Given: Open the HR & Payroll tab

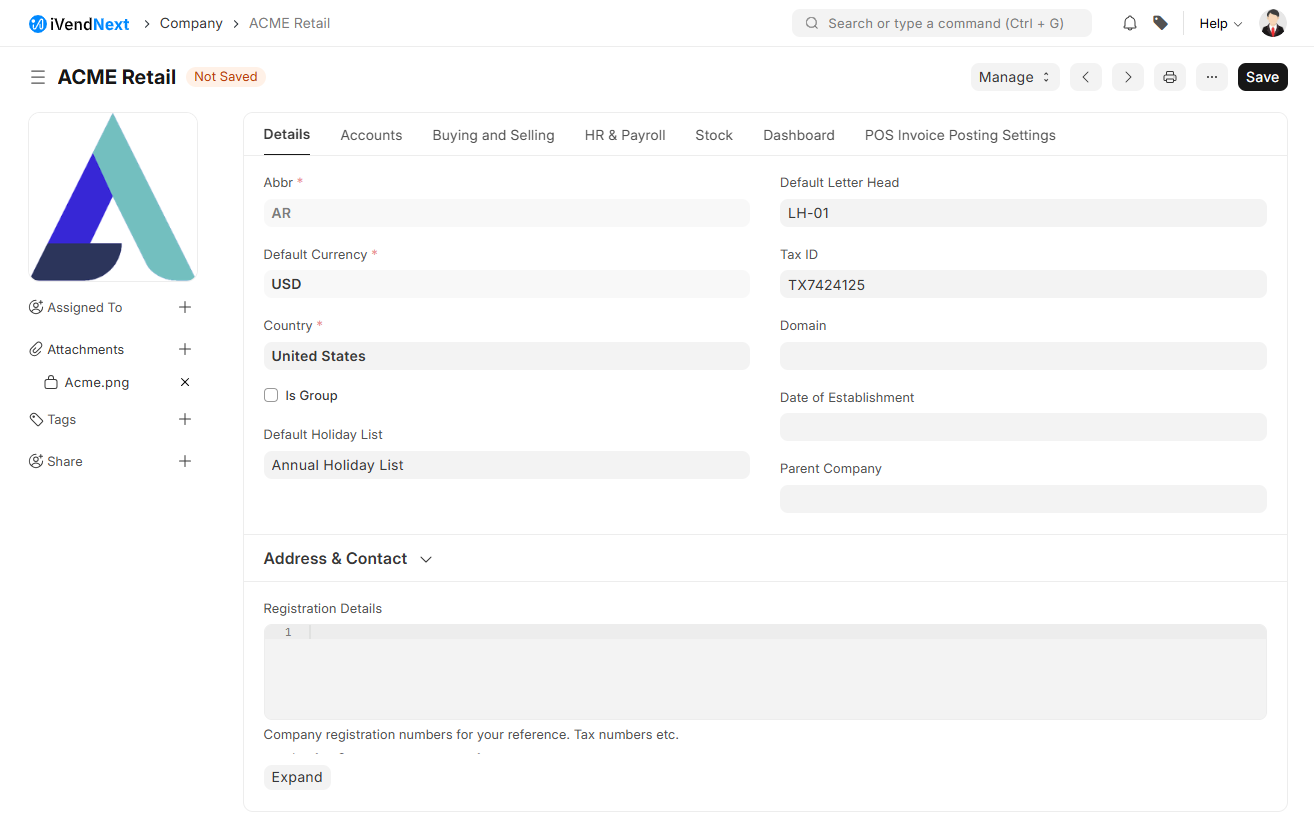Looking at the screenshot, I should click(x=625, y=135).
